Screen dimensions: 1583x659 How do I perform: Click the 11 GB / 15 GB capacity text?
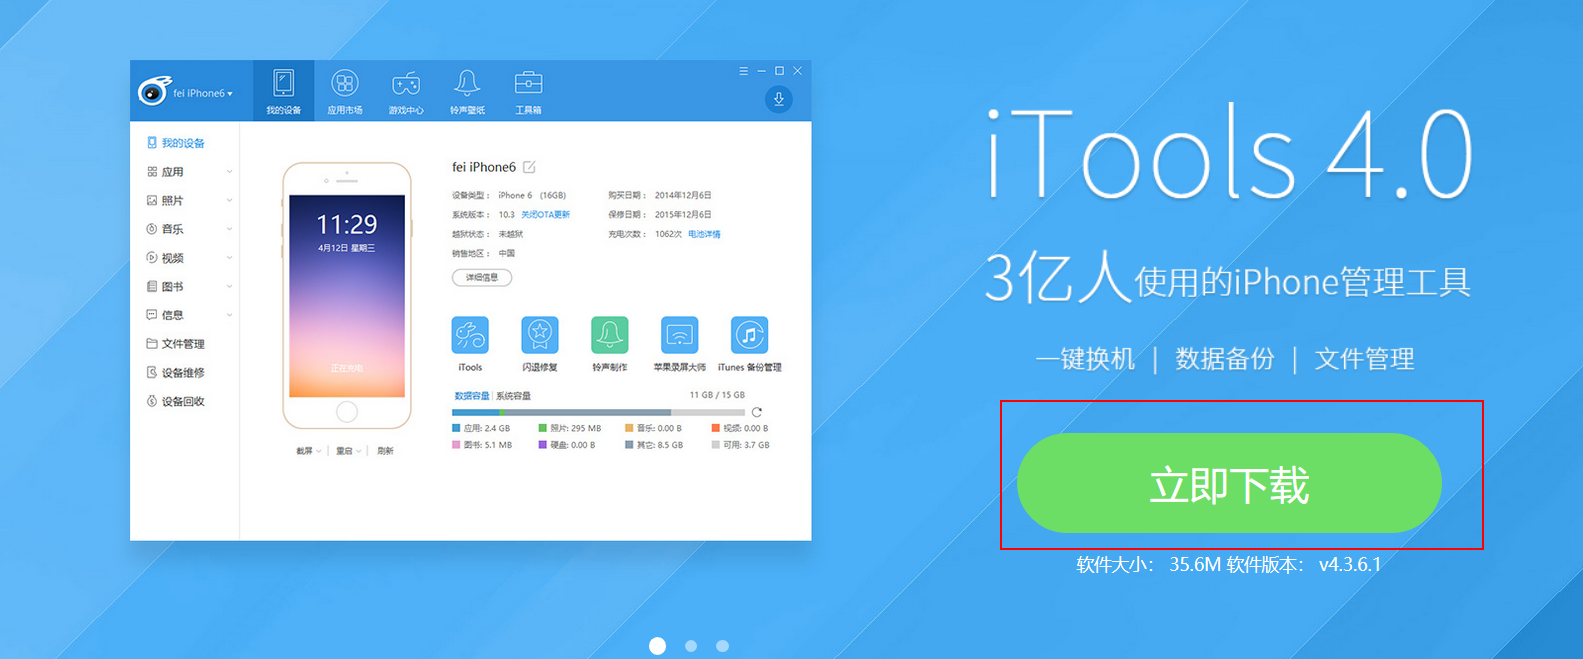tap(717, 395)
